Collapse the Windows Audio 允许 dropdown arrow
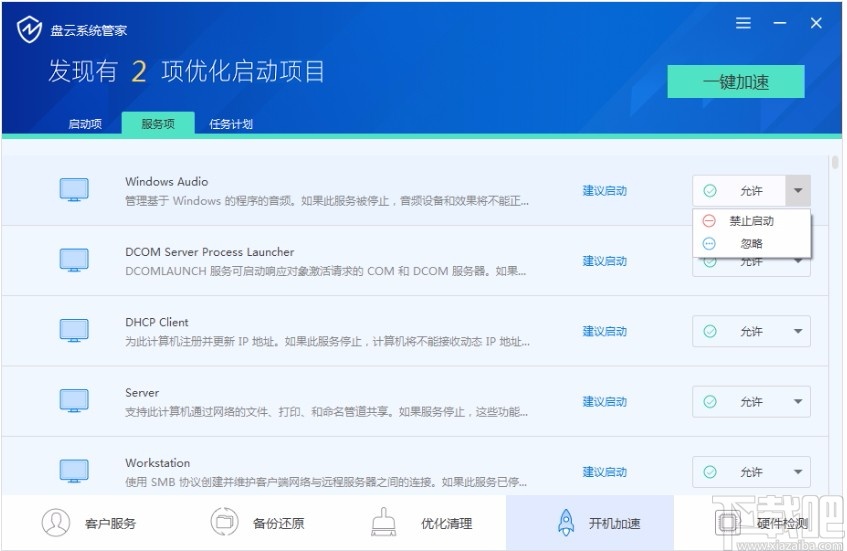This screenshot has width=847, height=551. coord(798,191)
